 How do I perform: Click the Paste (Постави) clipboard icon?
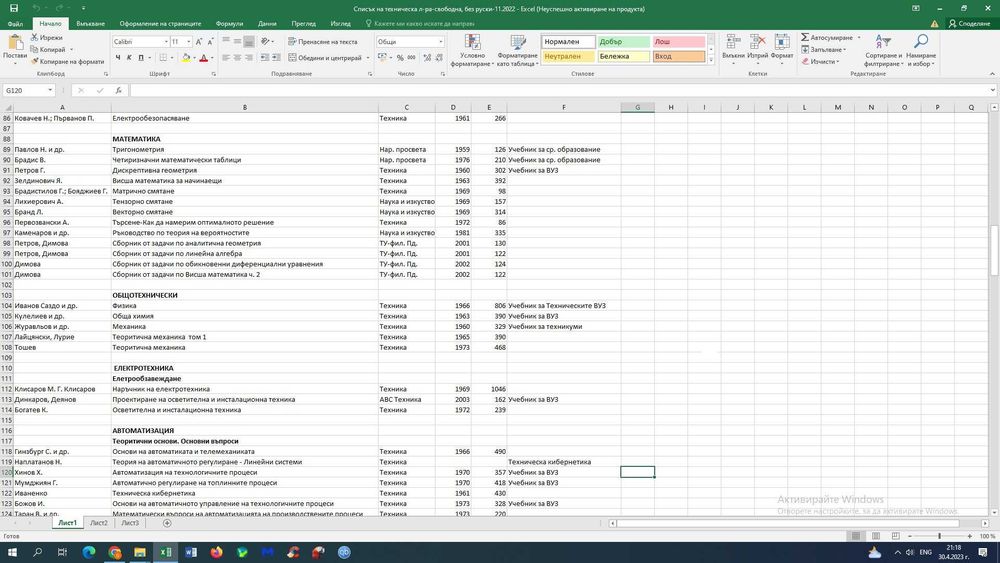click(14, 43)
